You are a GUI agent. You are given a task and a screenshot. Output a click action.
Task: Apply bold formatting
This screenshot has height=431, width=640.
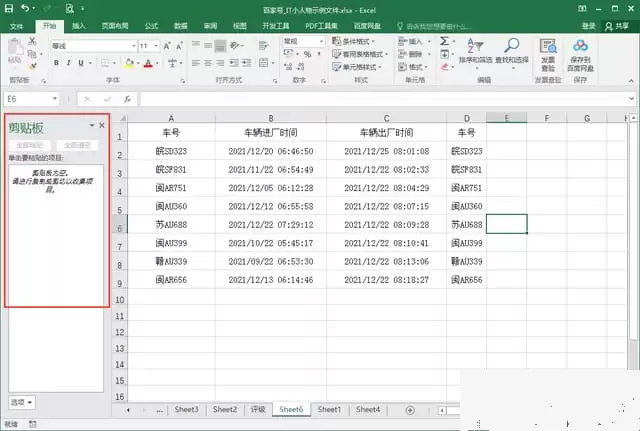[56, 63]
